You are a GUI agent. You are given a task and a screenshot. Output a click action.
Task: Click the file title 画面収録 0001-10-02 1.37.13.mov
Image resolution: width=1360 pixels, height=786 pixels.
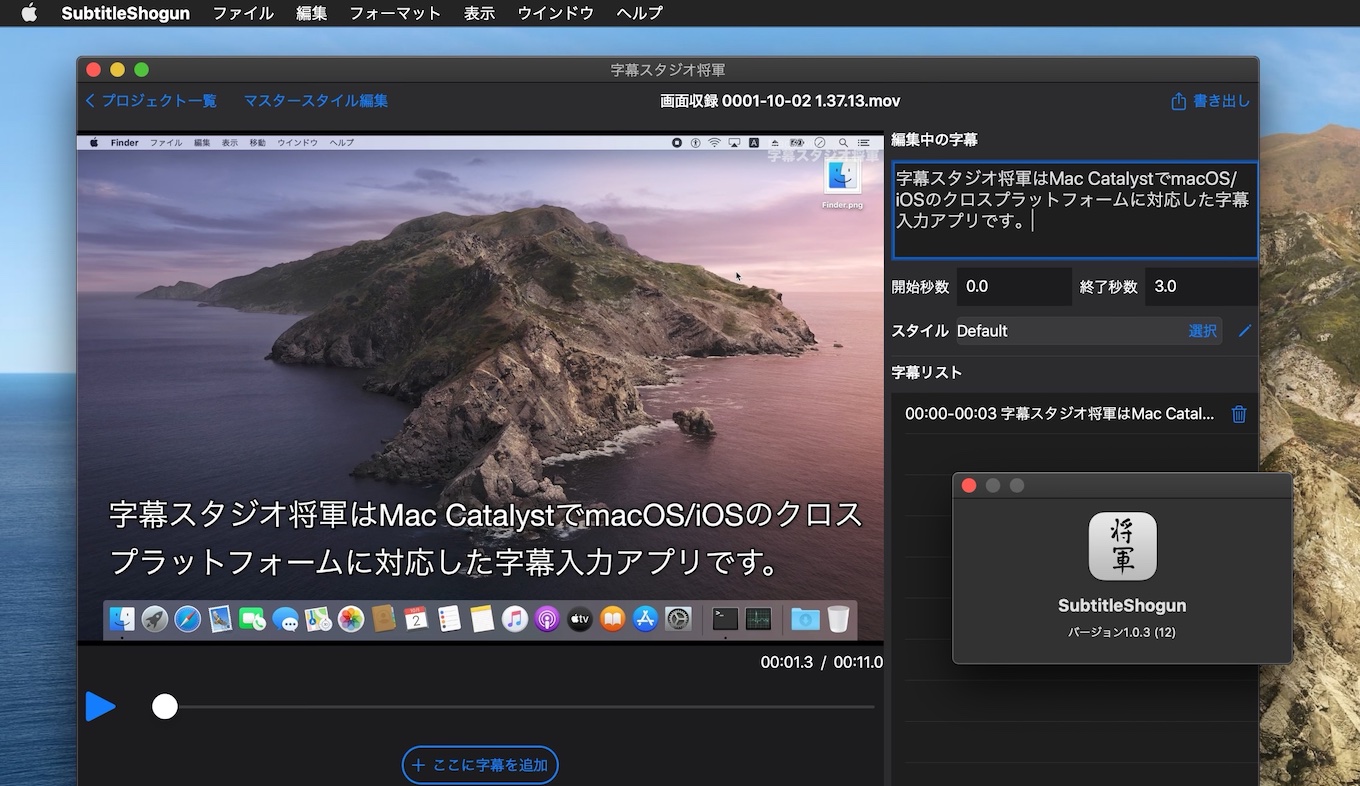point(780,101)
